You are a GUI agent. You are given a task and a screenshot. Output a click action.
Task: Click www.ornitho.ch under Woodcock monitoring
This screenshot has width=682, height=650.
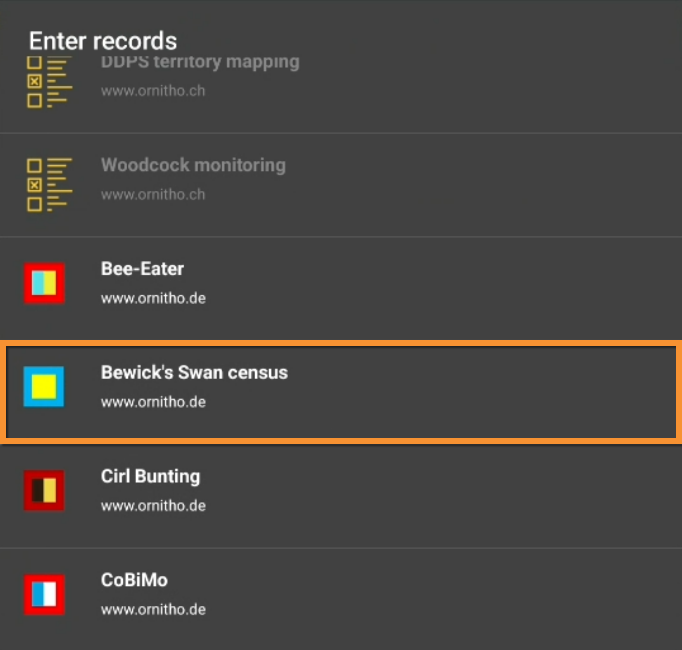[x=153, y=194]
